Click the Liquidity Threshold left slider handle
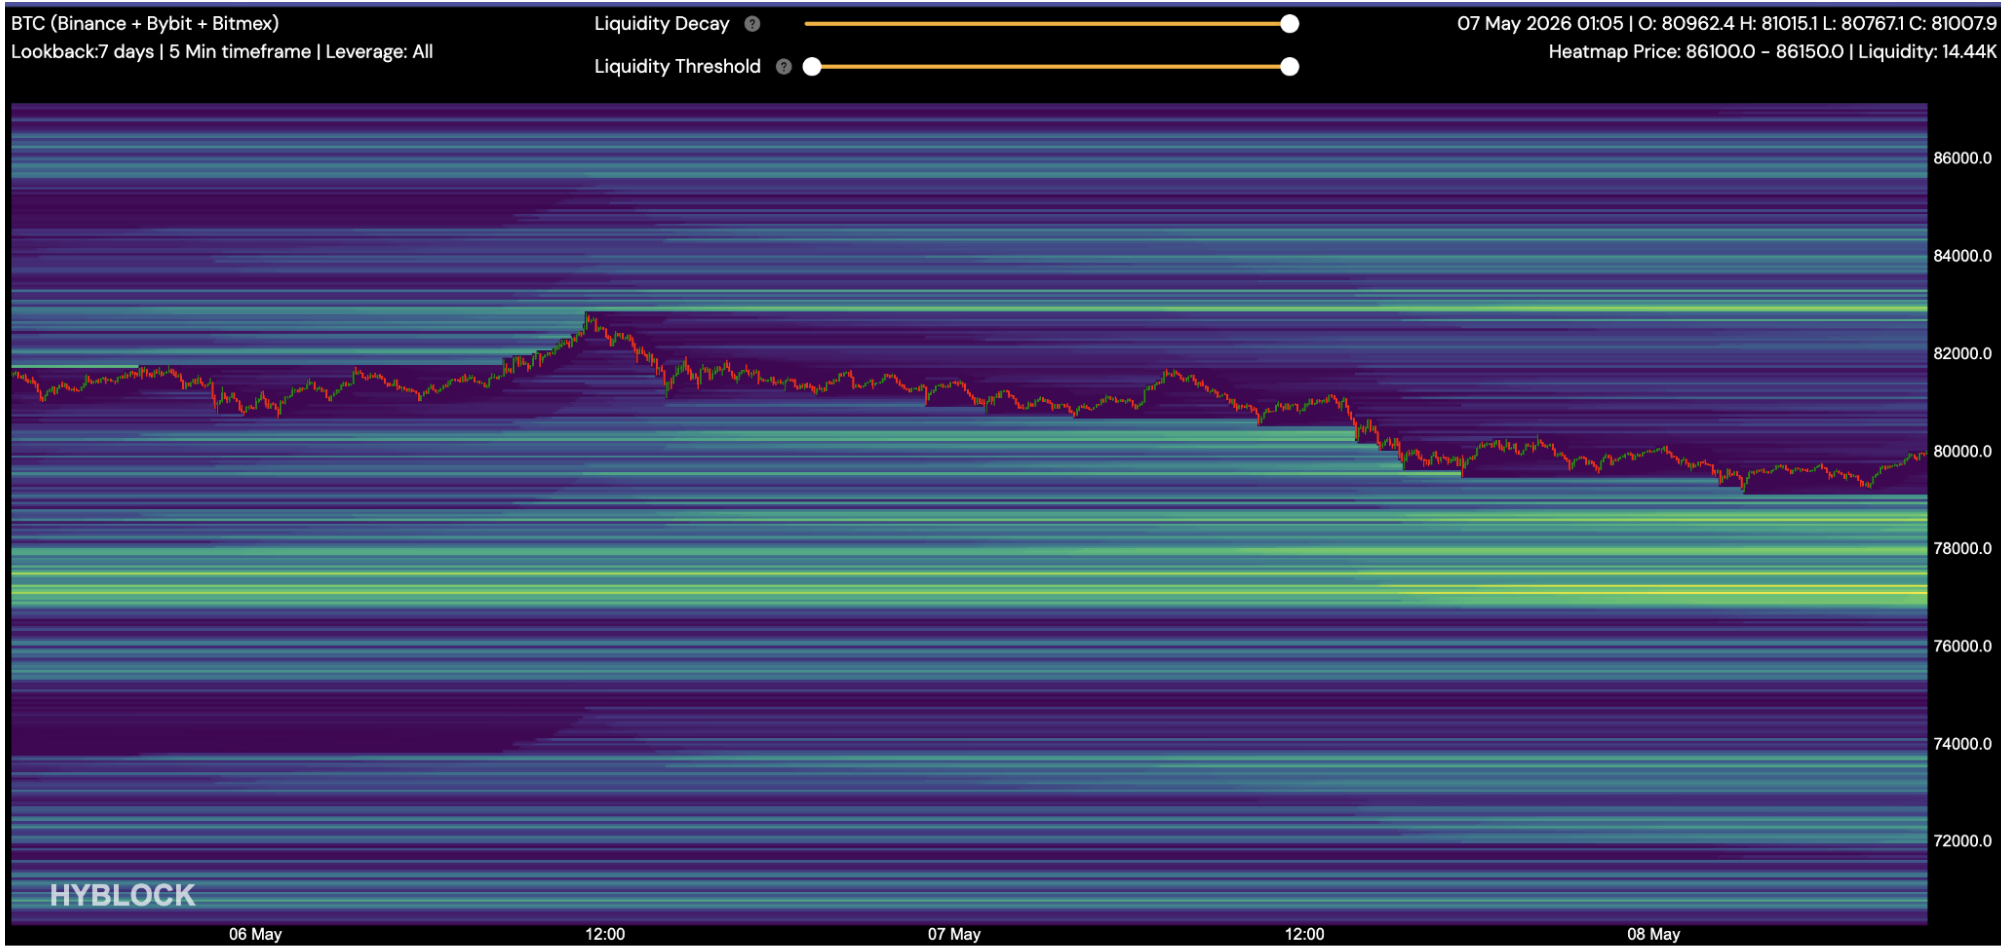The width and height of the screenshot is (2004, 948). pyautogui.click(x=812, y=67)
